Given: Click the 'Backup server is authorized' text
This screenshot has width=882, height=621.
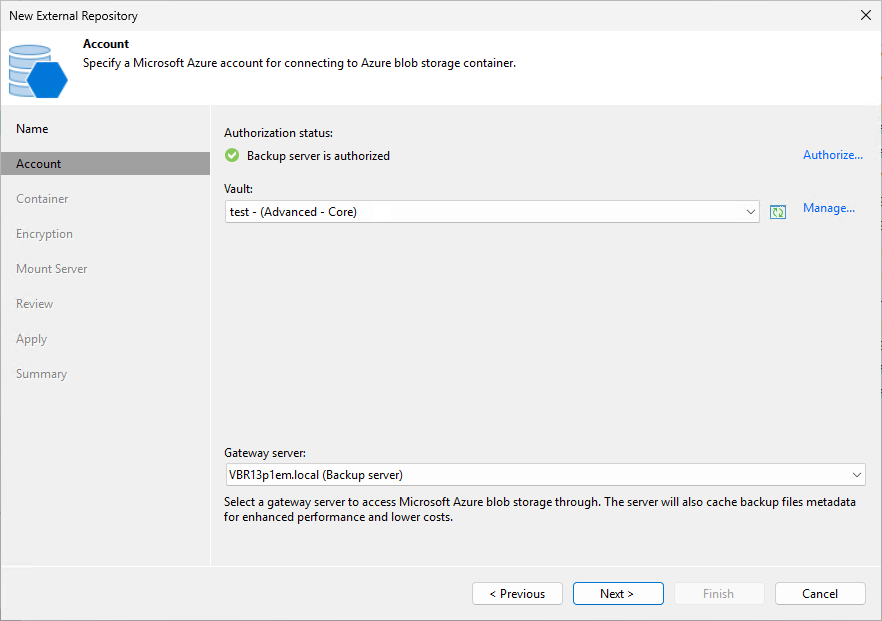Looking at the screenshot, I should [318, 156].
